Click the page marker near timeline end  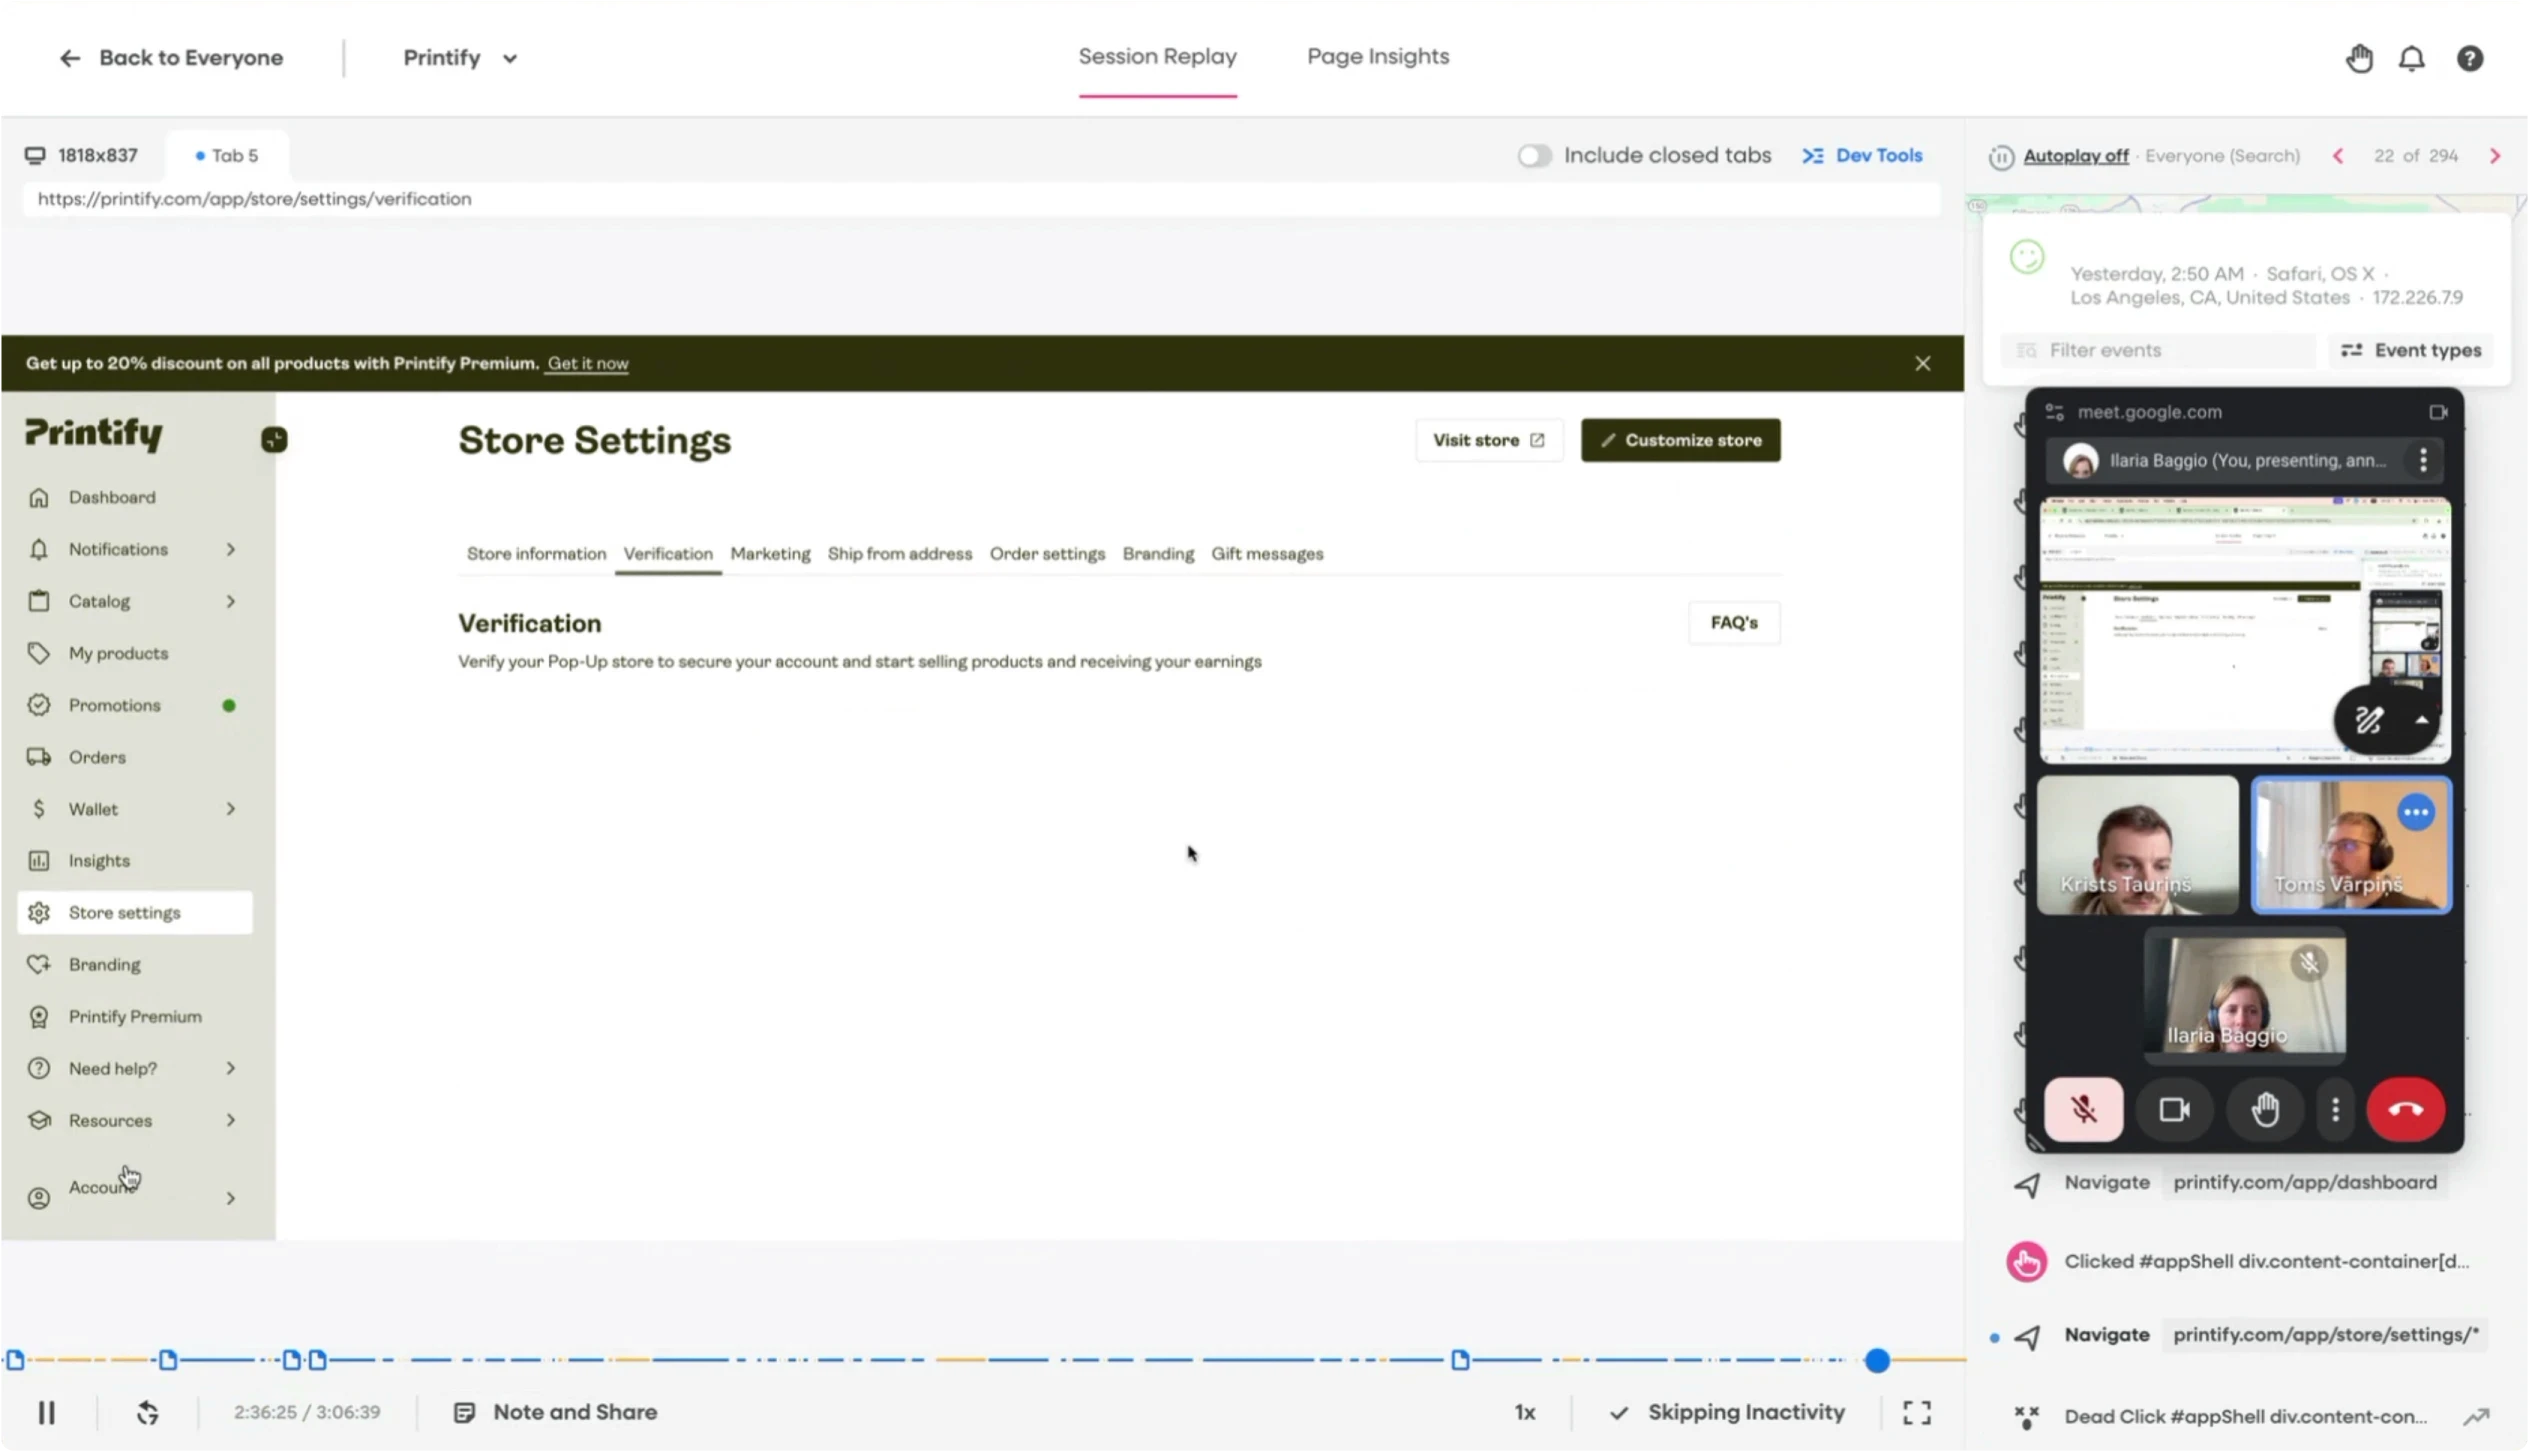(1460, 1361)
